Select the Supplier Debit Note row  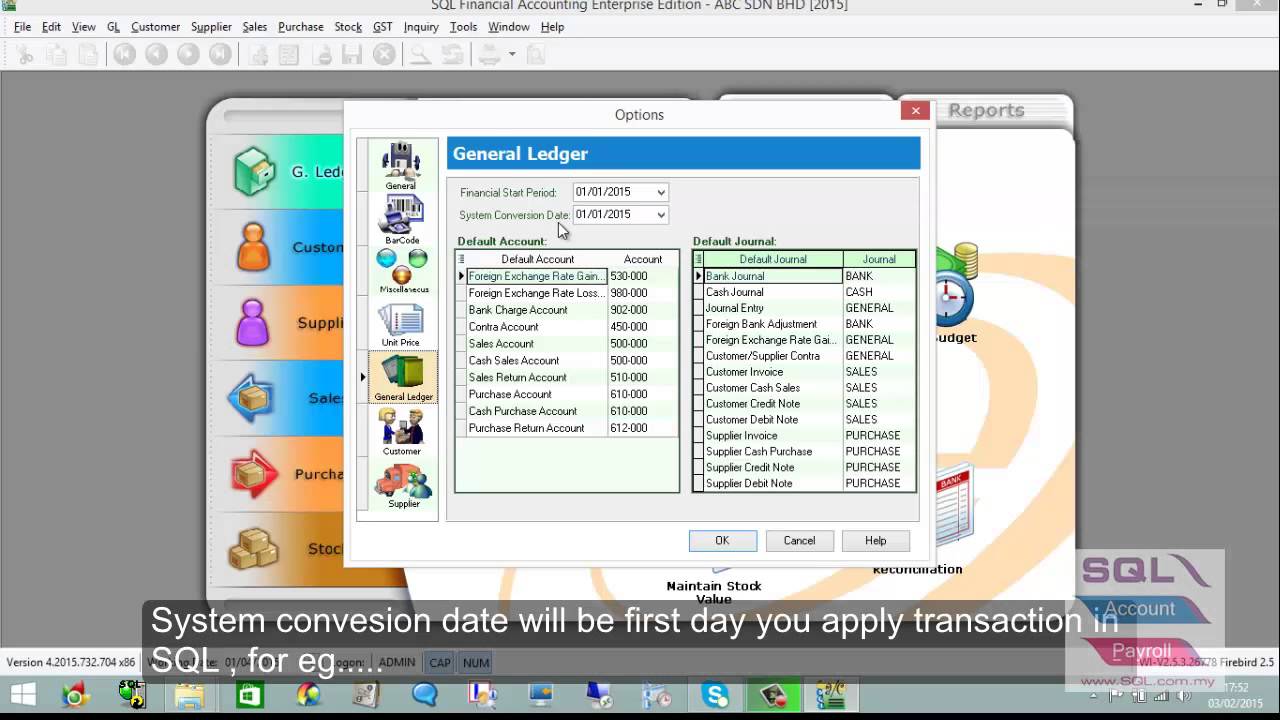[805, 483]
